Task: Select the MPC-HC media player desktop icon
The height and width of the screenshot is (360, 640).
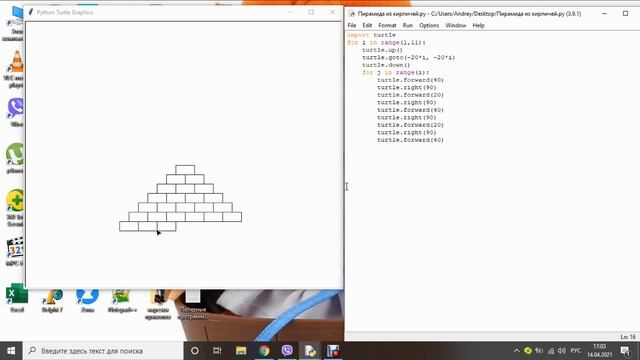Action: coord(15,252)
